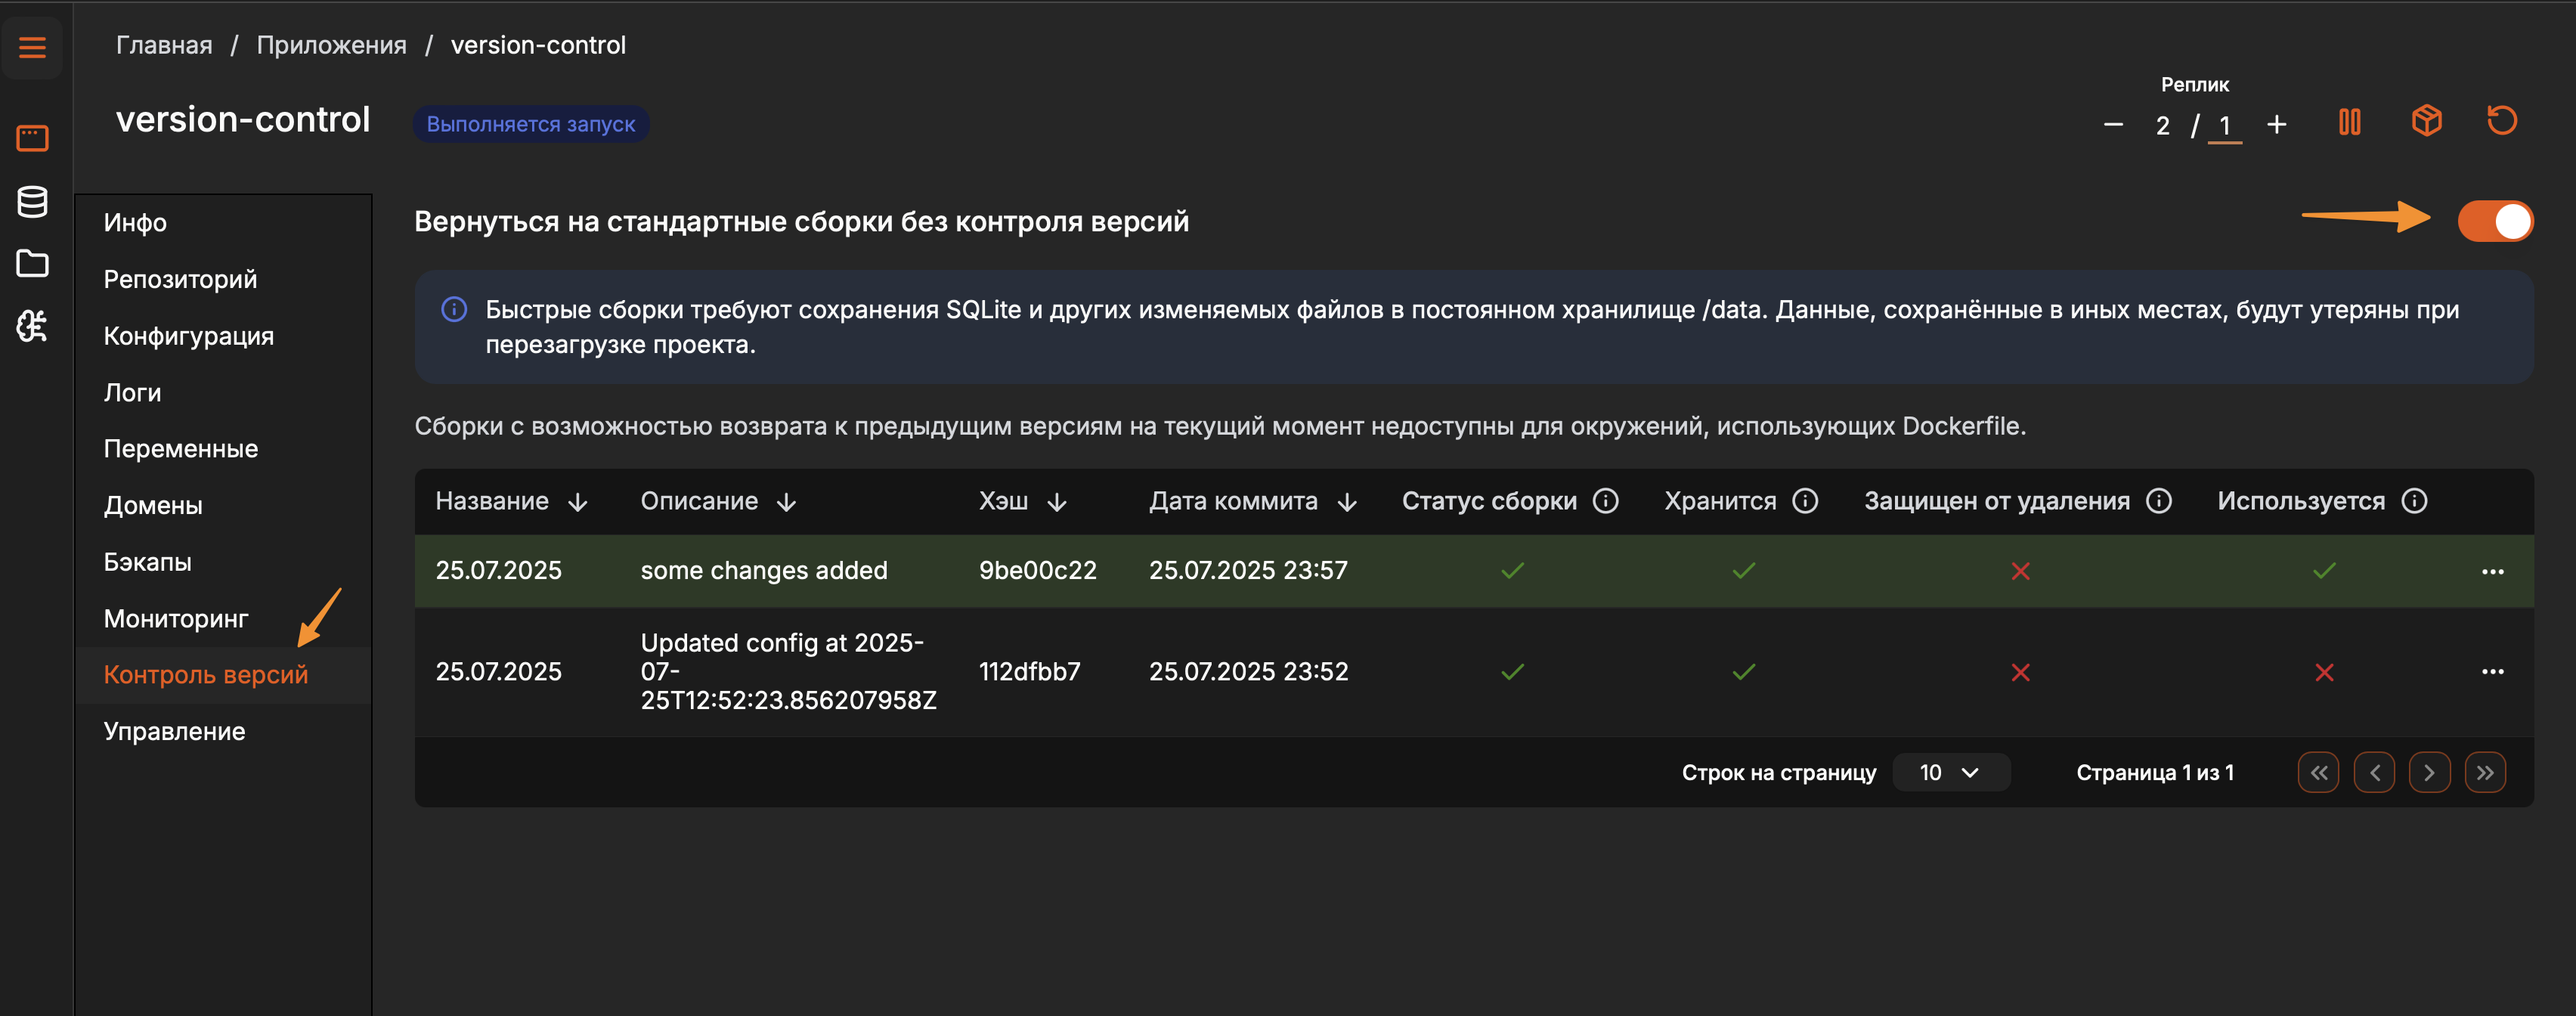Click the rebuild package cube icon

pos(2426,121)
